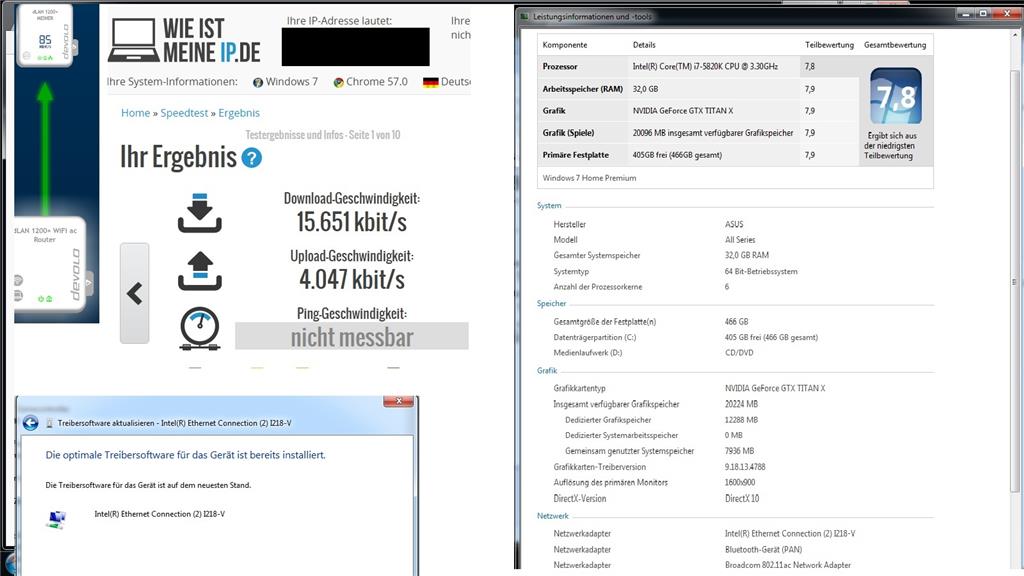Click the upload speed icon

(199, 270)
